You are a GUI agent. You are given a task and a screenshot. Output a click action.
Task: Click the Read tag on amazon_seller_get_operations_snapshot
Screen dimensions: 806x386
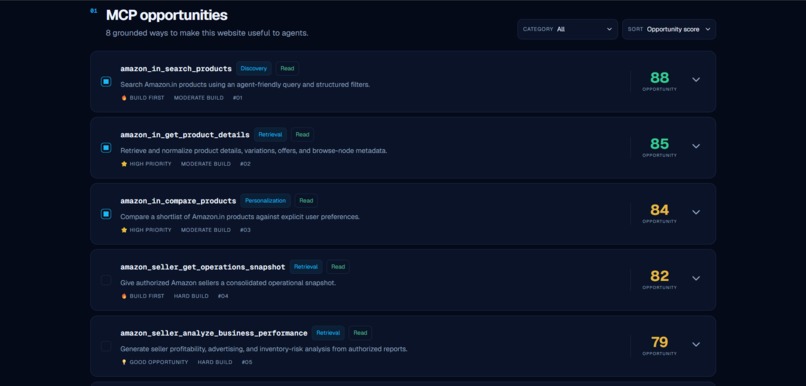point(338,267)
